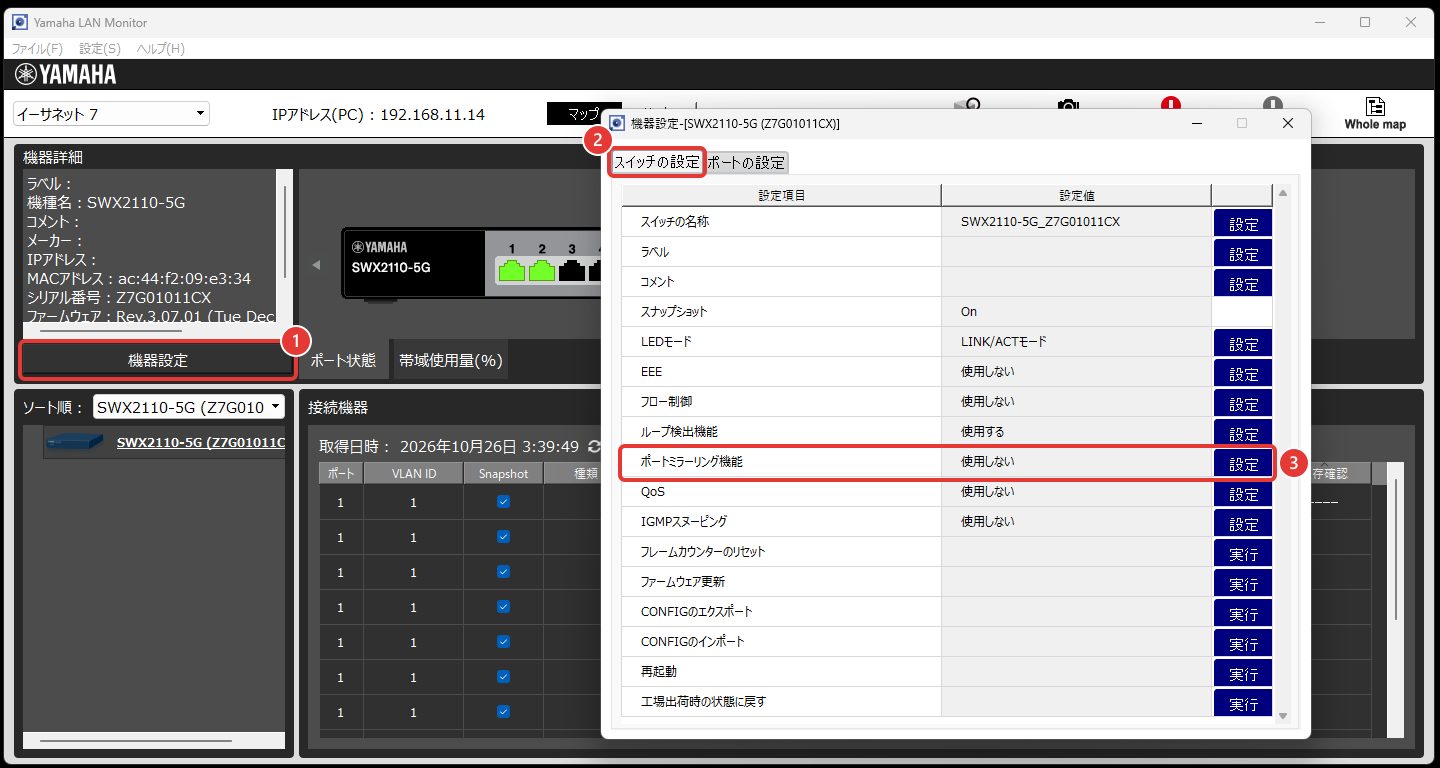Refresh the 取得日時 connected devices list
Viewport: 1440px width, 768px height.
595,446
